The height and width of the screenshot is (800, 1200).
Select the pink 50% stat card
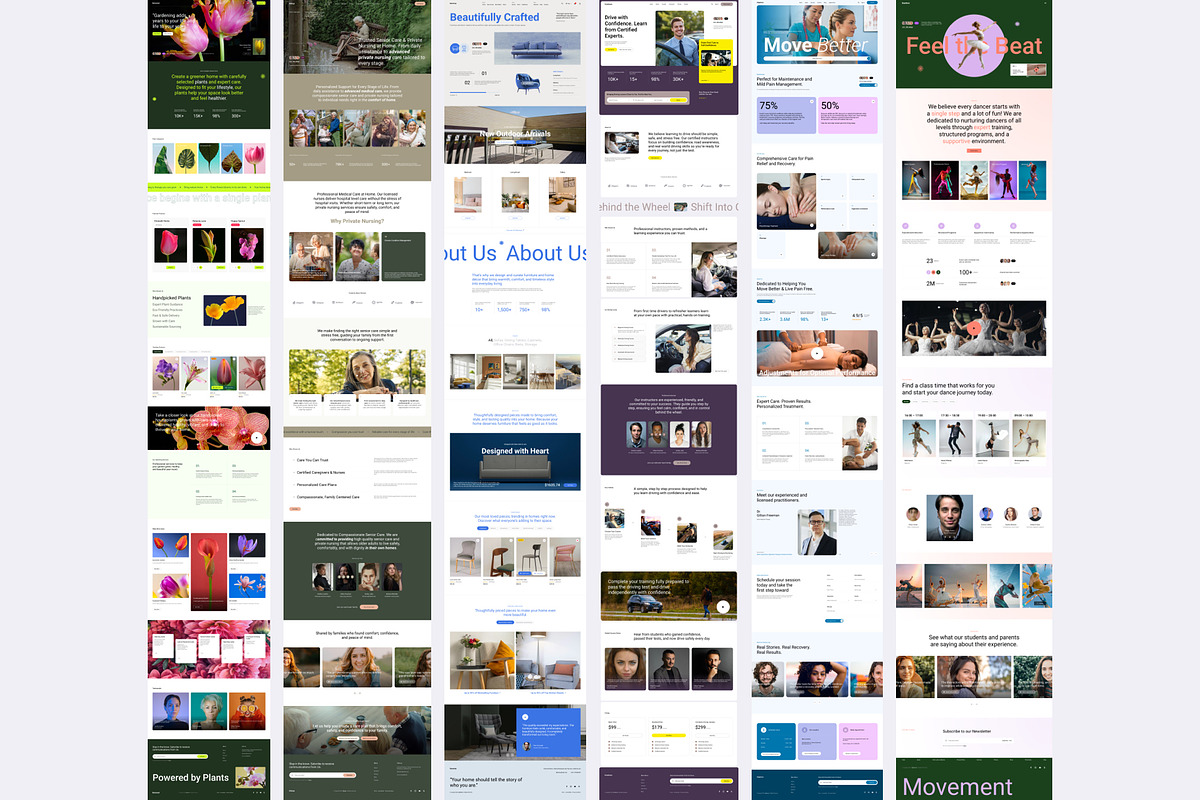coord(848,115)
